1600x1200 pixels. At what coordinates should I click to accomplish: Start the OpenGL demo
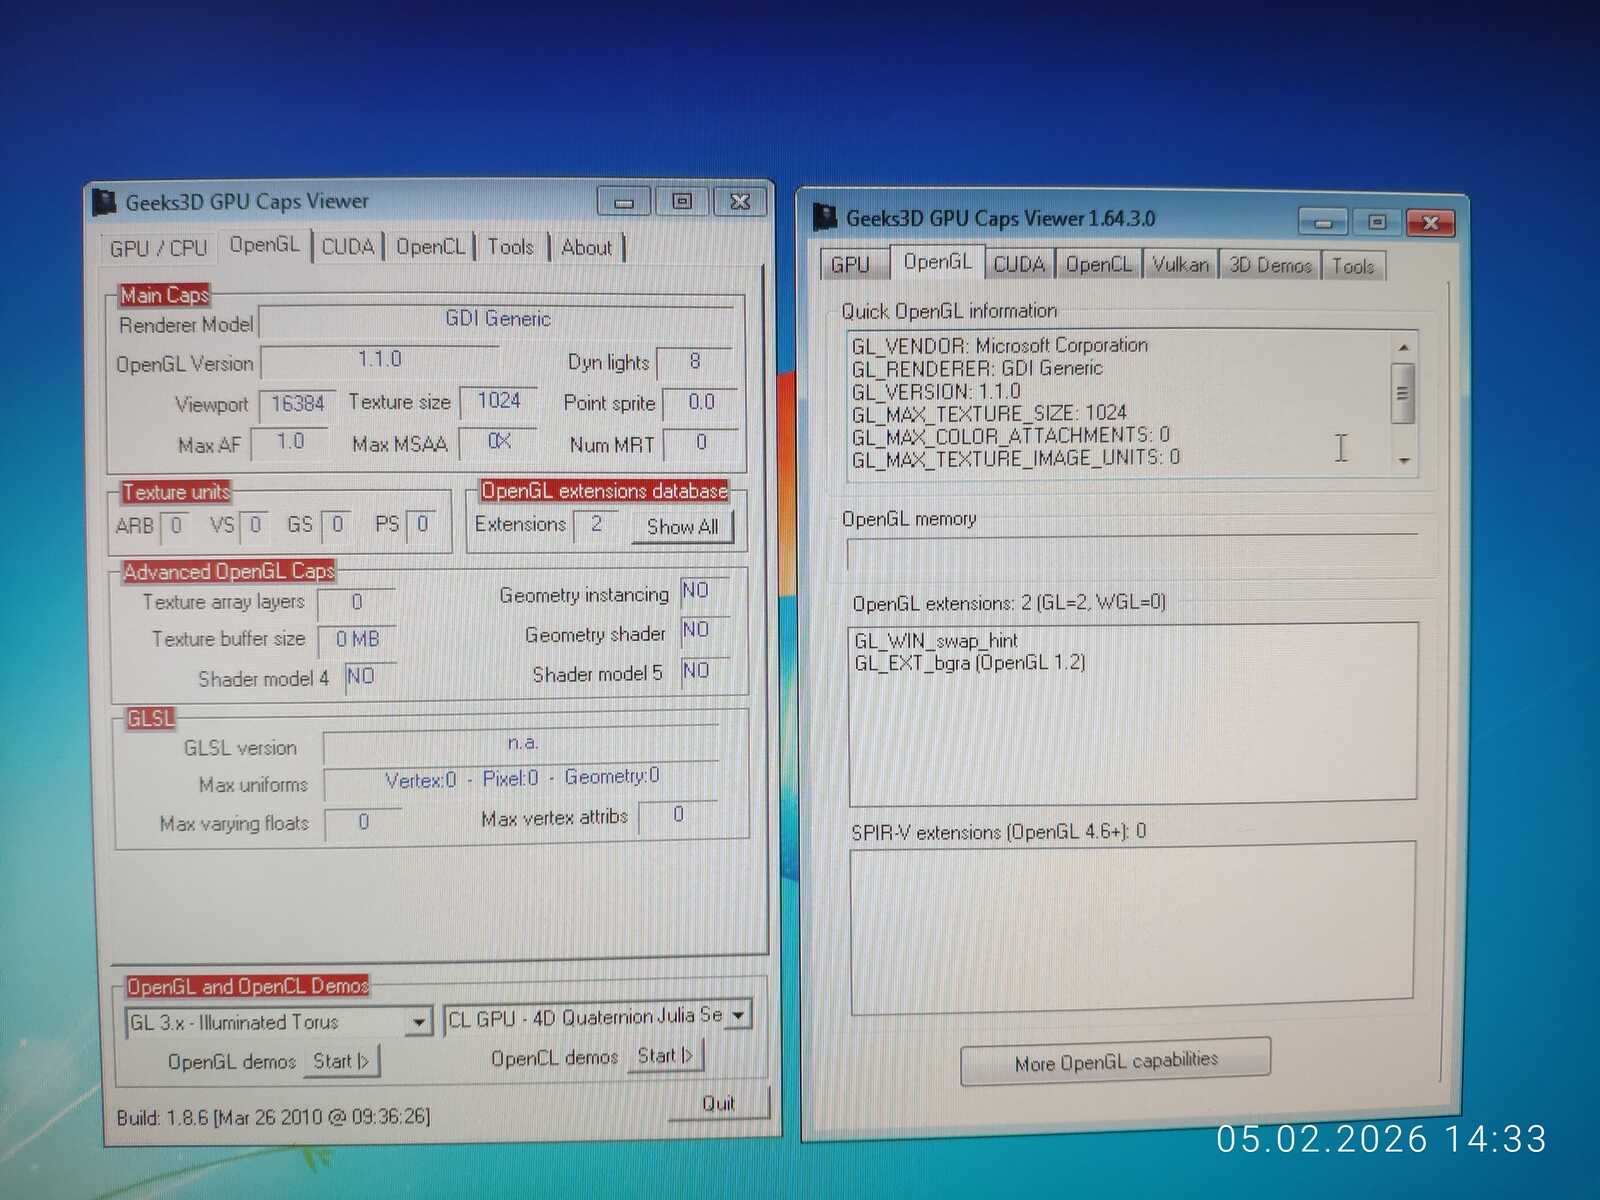(341, 1061)
